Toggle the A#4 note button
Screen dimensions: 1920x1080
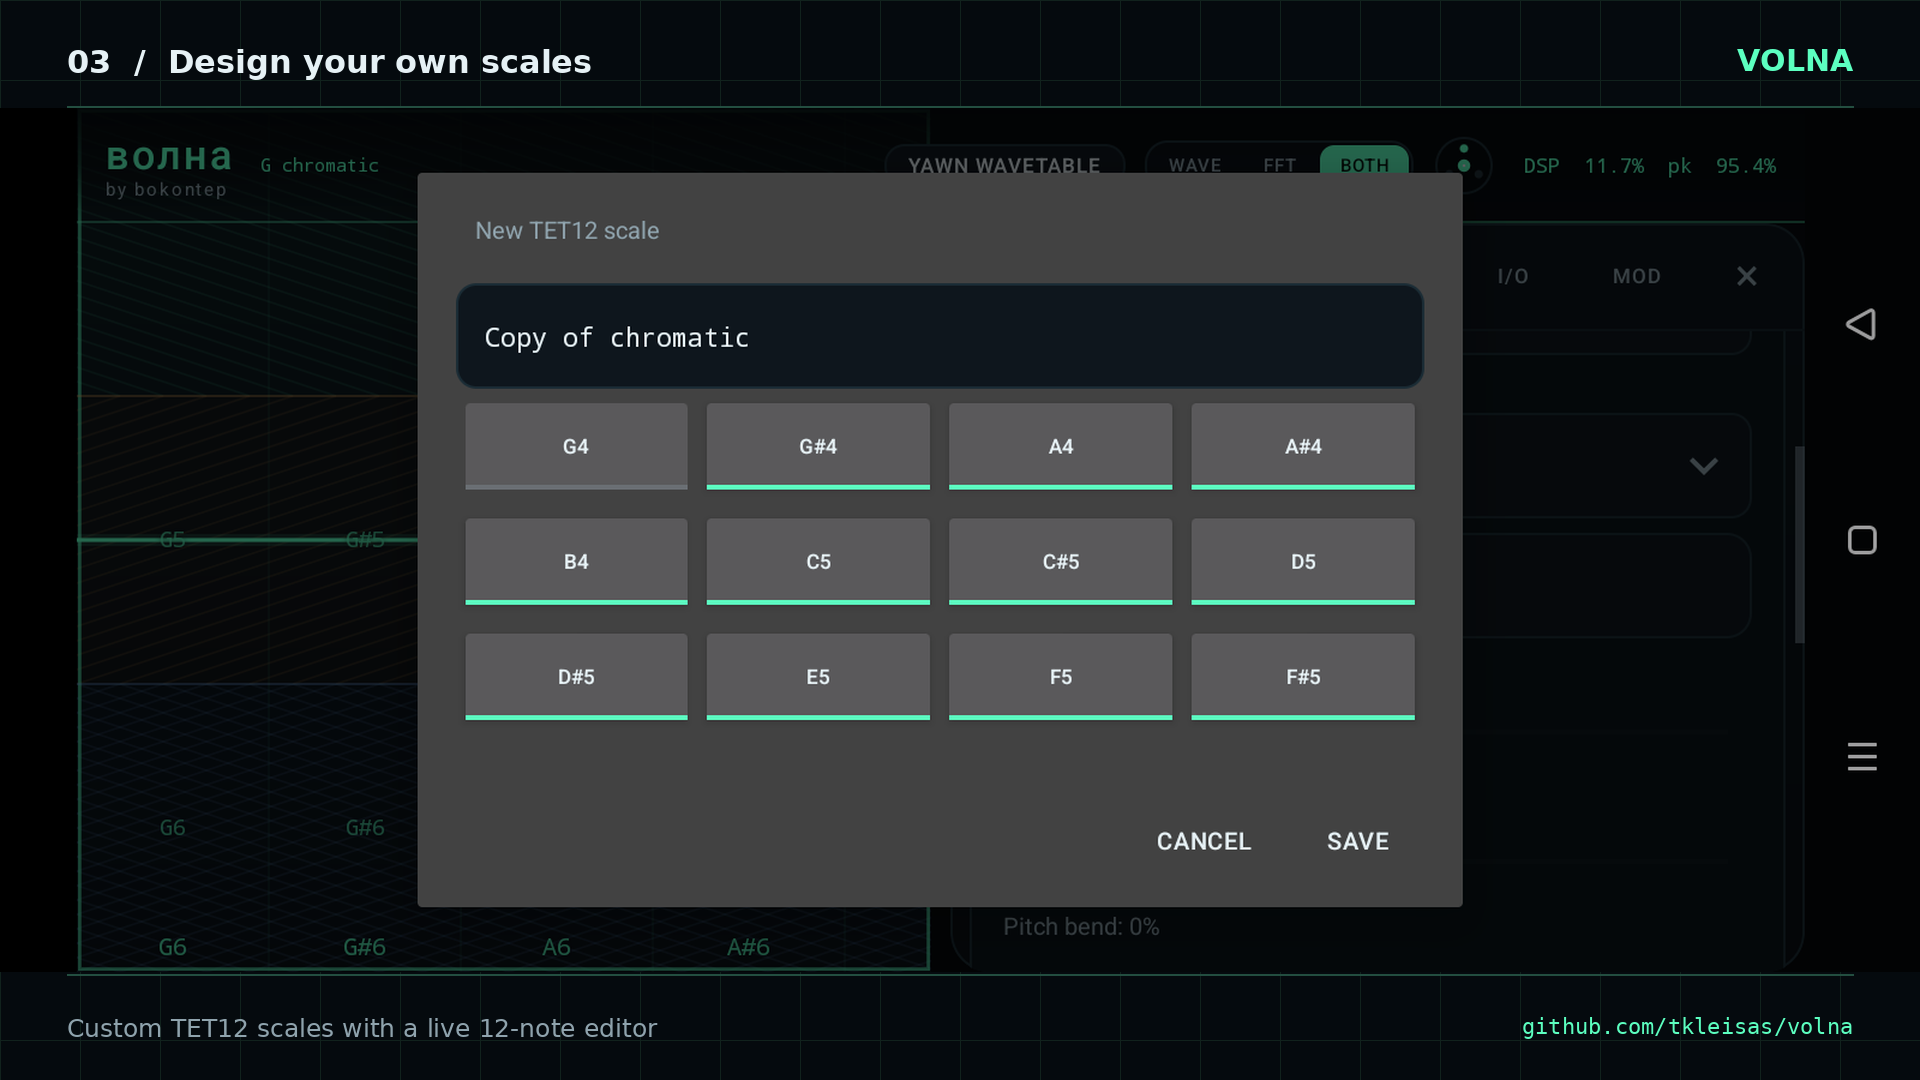click(x=1303, y=446)
